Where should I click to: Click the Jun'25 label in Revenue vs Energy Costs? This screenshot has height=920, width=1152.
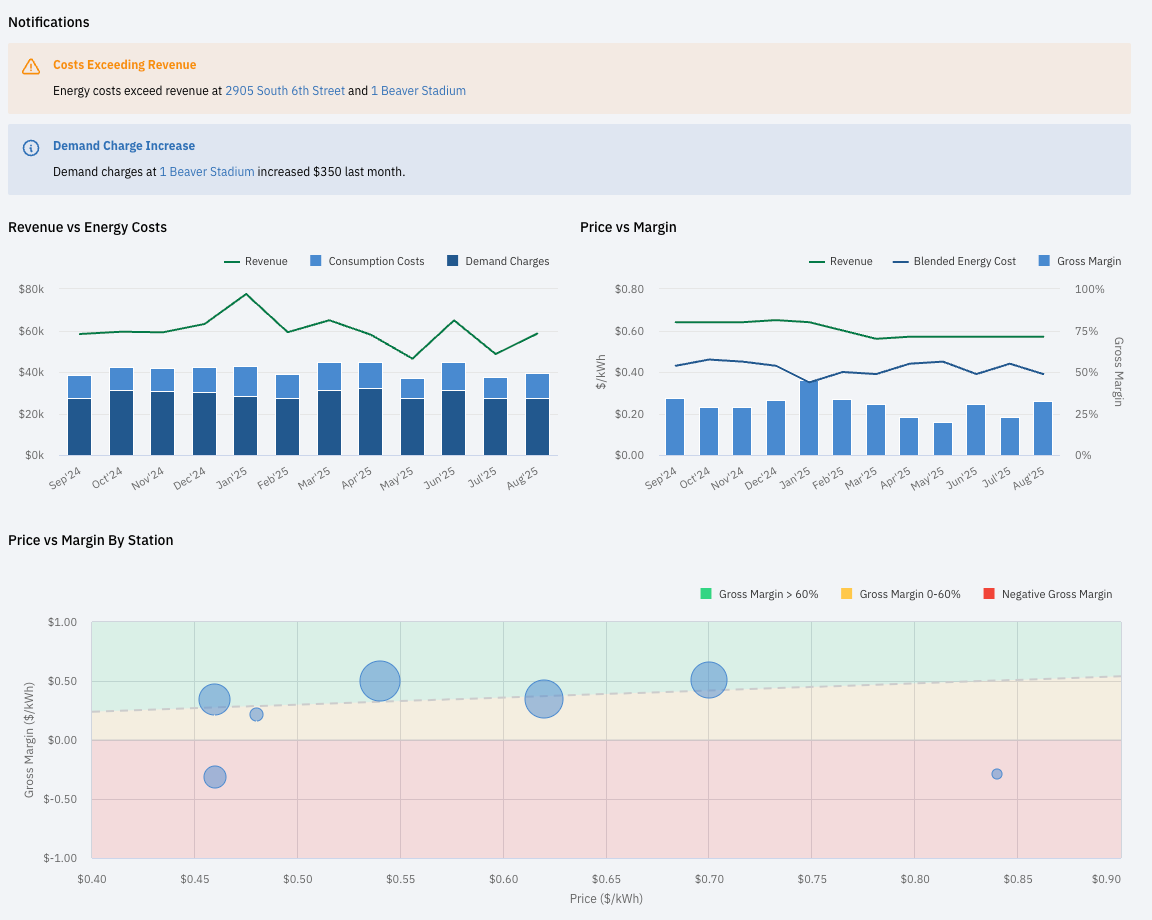[440, 478]
